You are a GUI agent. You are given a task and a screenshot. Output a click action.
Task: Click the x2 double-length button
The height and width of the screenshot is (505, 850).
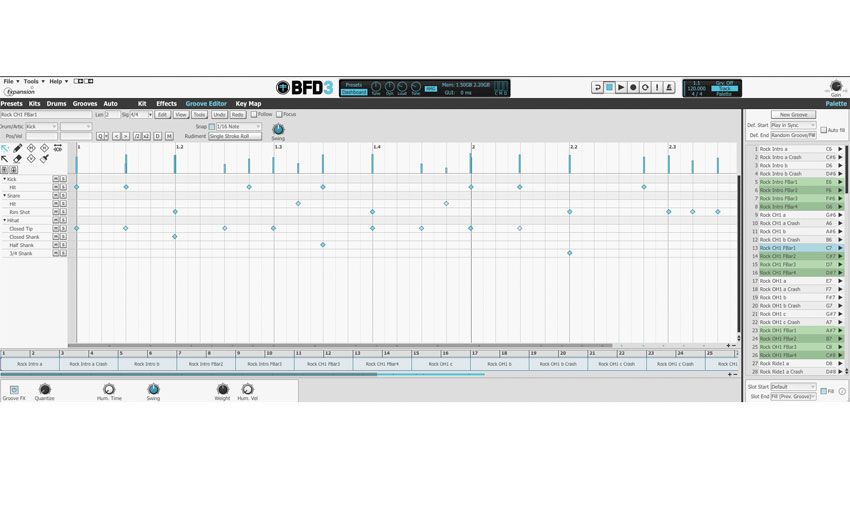146,137
